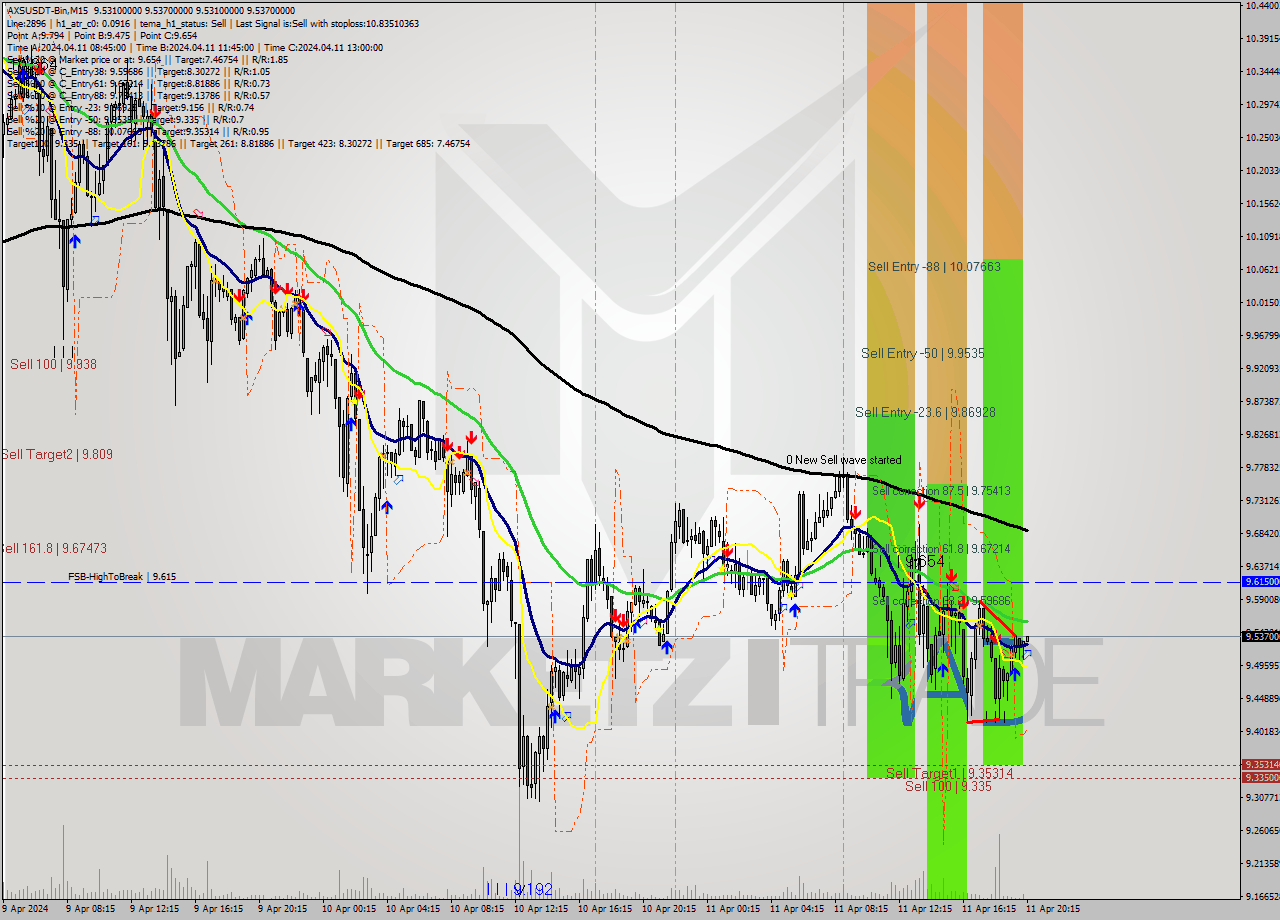Click the 'Point A:9.794' info line
The height and width of the screenshot is (920, 1280).
coord(35,35)
